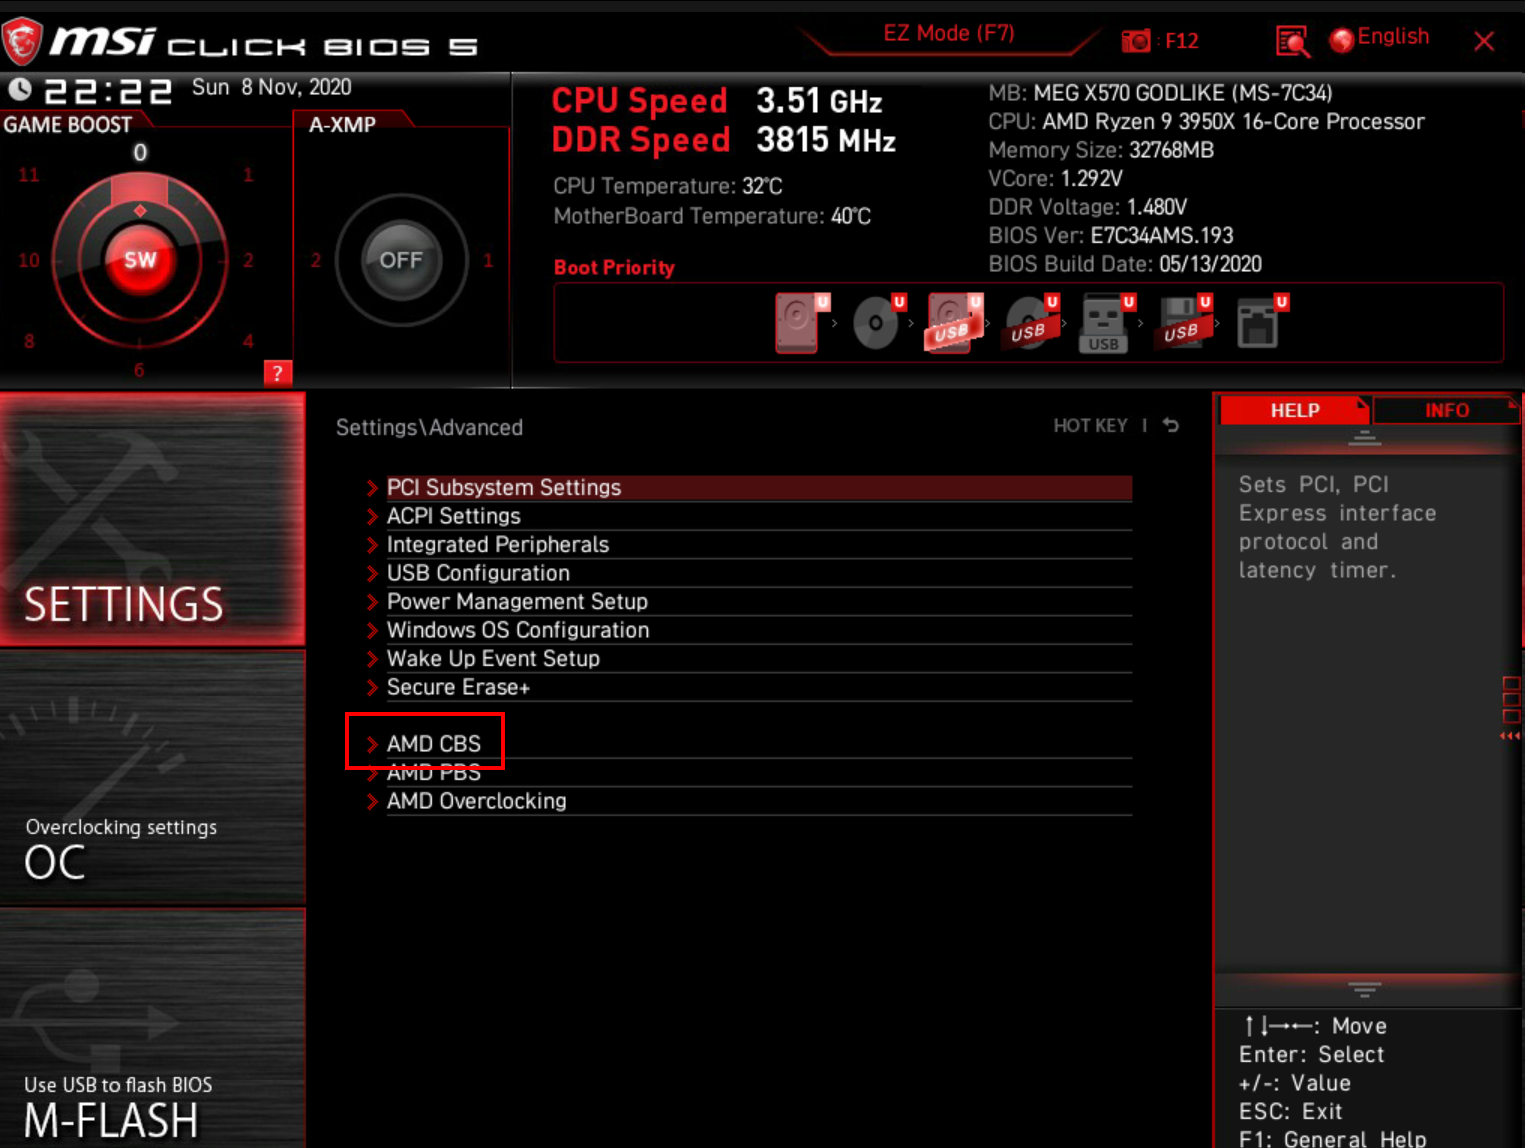Click the red X exit button

pos(1484,41)
